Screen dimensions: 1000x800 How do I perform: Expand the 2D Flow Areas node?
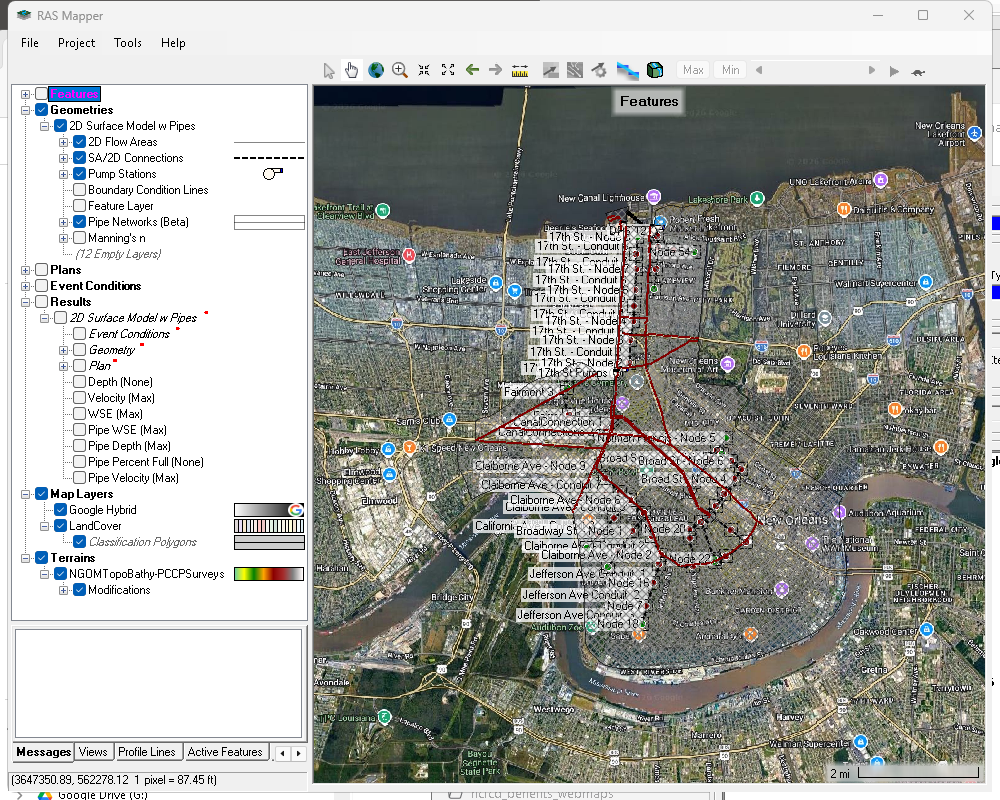64,142
